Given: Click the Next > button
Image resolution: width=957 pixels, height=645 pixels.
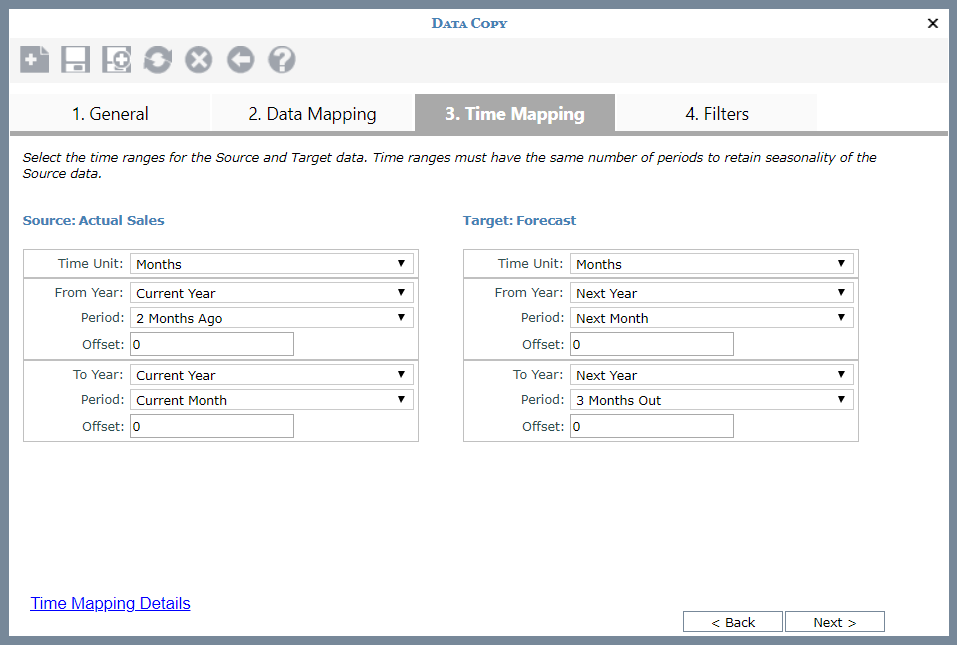Looking at the screenshot, I should (834, 622).
